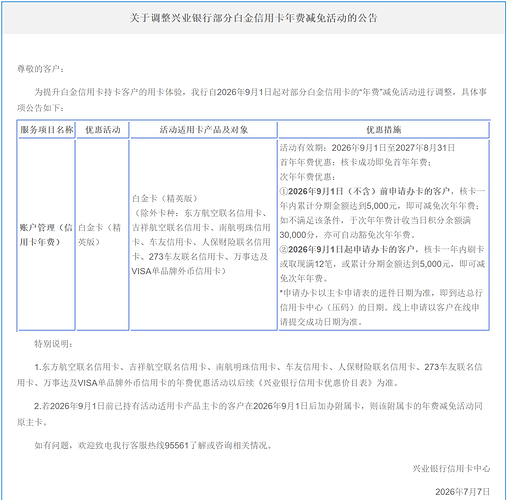Click the date 2026年7月7日
The height and width of the screenshot is (500, 507).
click(x=463, y=492)
